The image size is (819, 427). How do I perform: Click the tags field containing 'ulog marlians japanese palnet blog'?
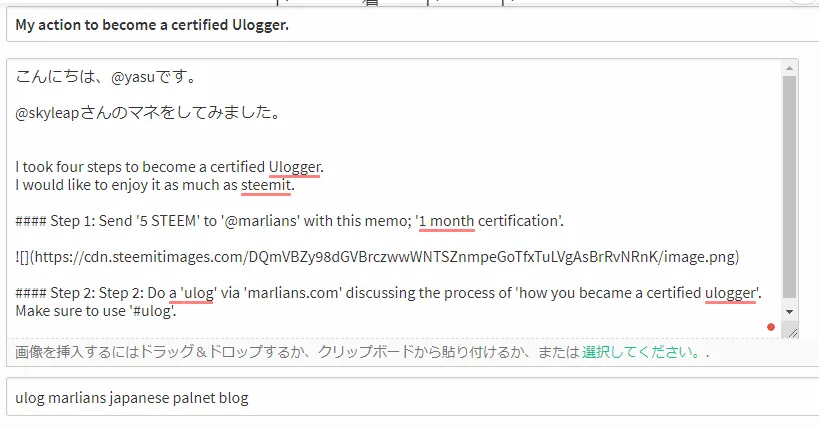point(413,397)
